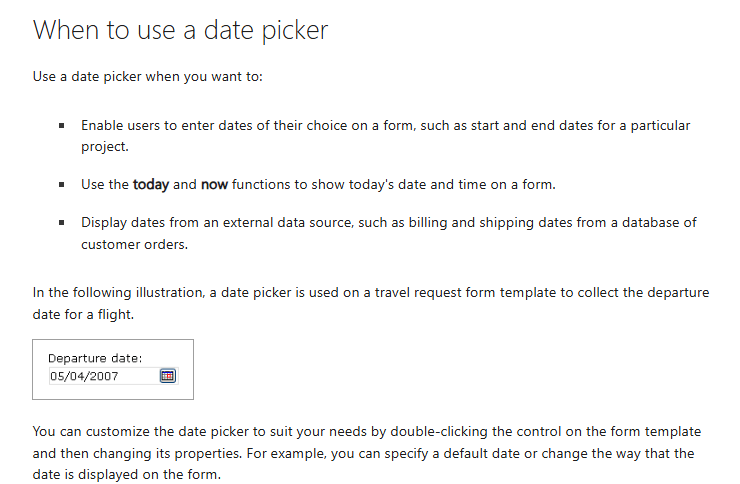Click the 'date for a flight.' text
Screen dimensions: 740x484
coord(83,314)
